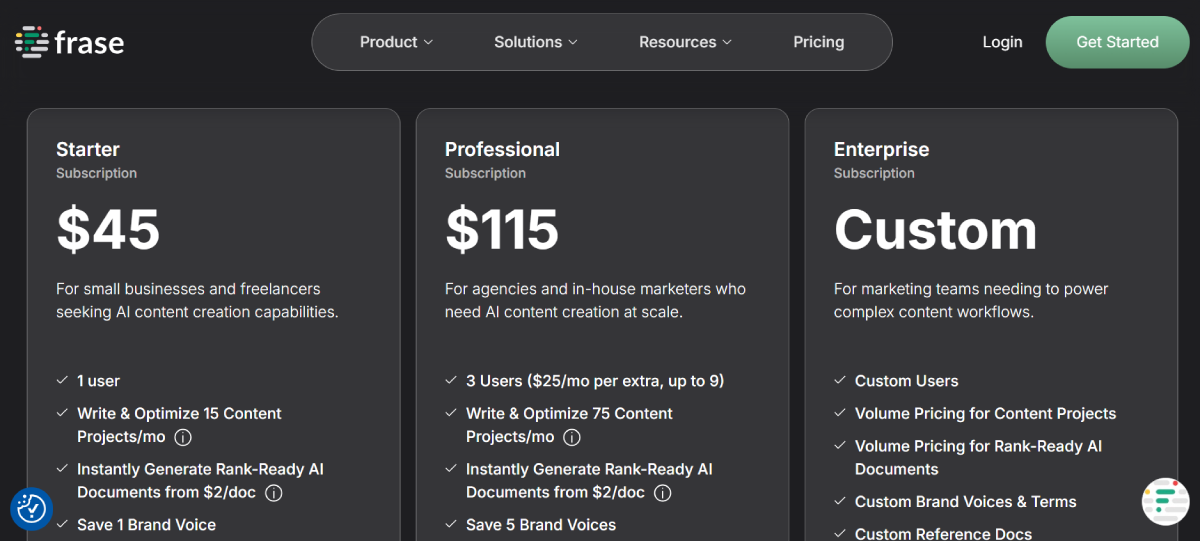Select the Starter plan heading
The image size is (1200, 541).
click(x=88, y=149)
